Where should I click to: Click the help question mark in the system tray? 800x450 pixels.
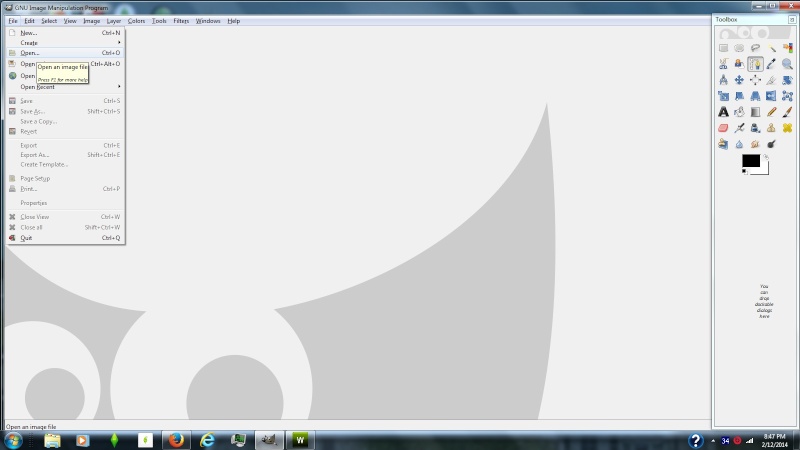[x=696, y=440]
